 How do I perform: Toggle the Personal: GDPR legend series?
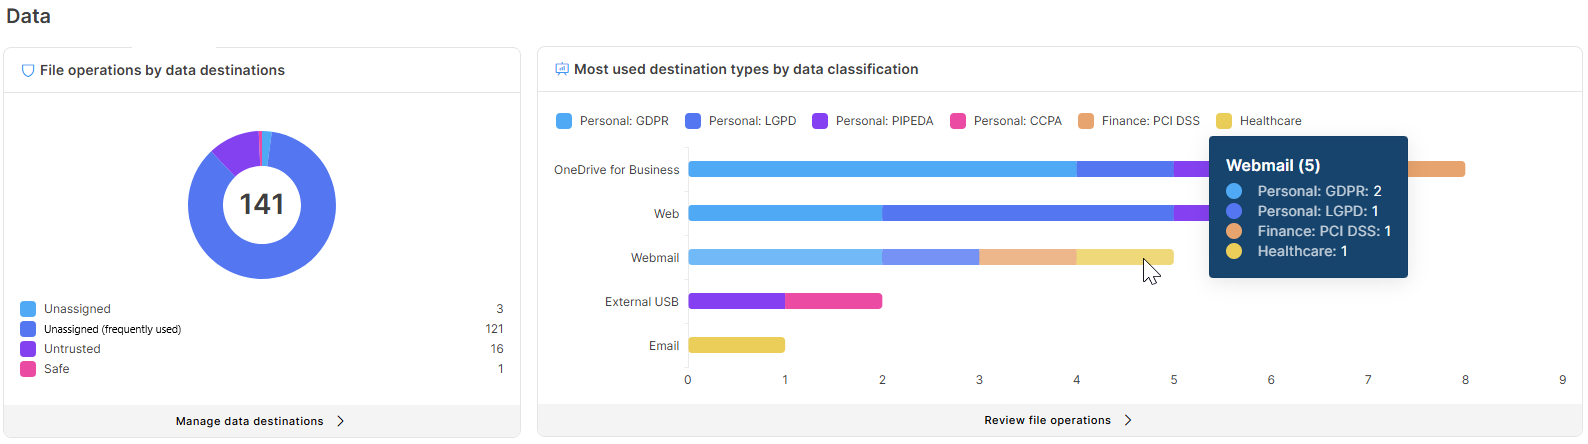(612, 121)
